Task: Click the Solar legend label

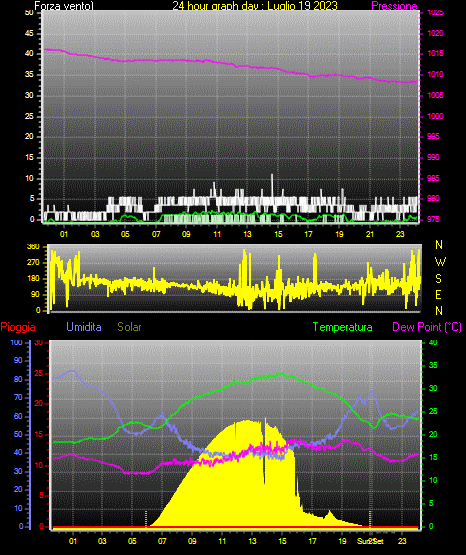Action: pyautogui.click(x=130, y=327)
